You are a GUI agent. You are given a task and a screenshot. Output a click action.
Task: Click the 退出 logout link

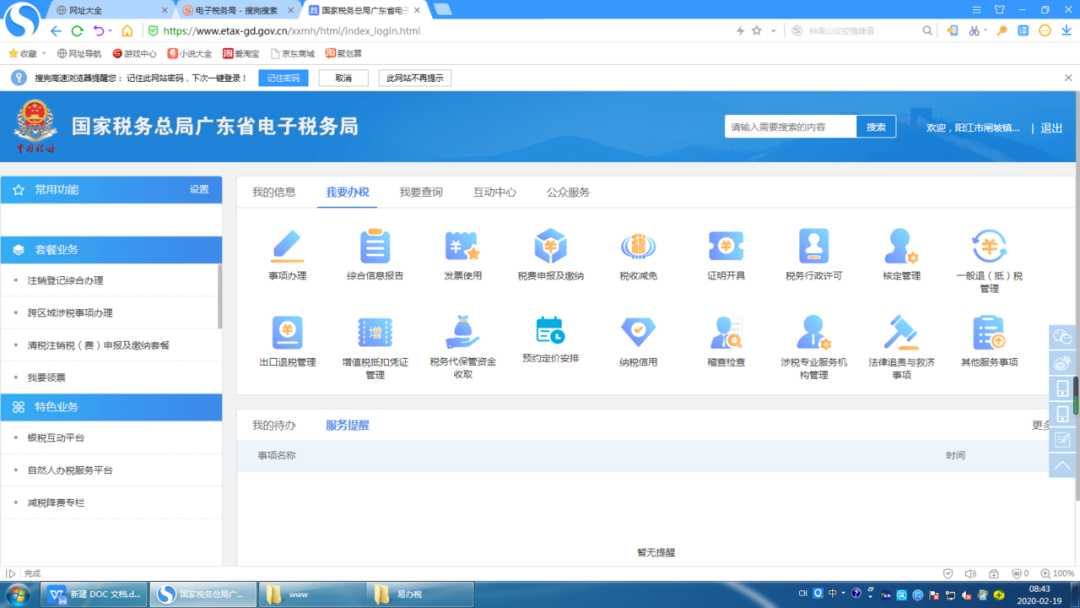(x=1051, y=128)
